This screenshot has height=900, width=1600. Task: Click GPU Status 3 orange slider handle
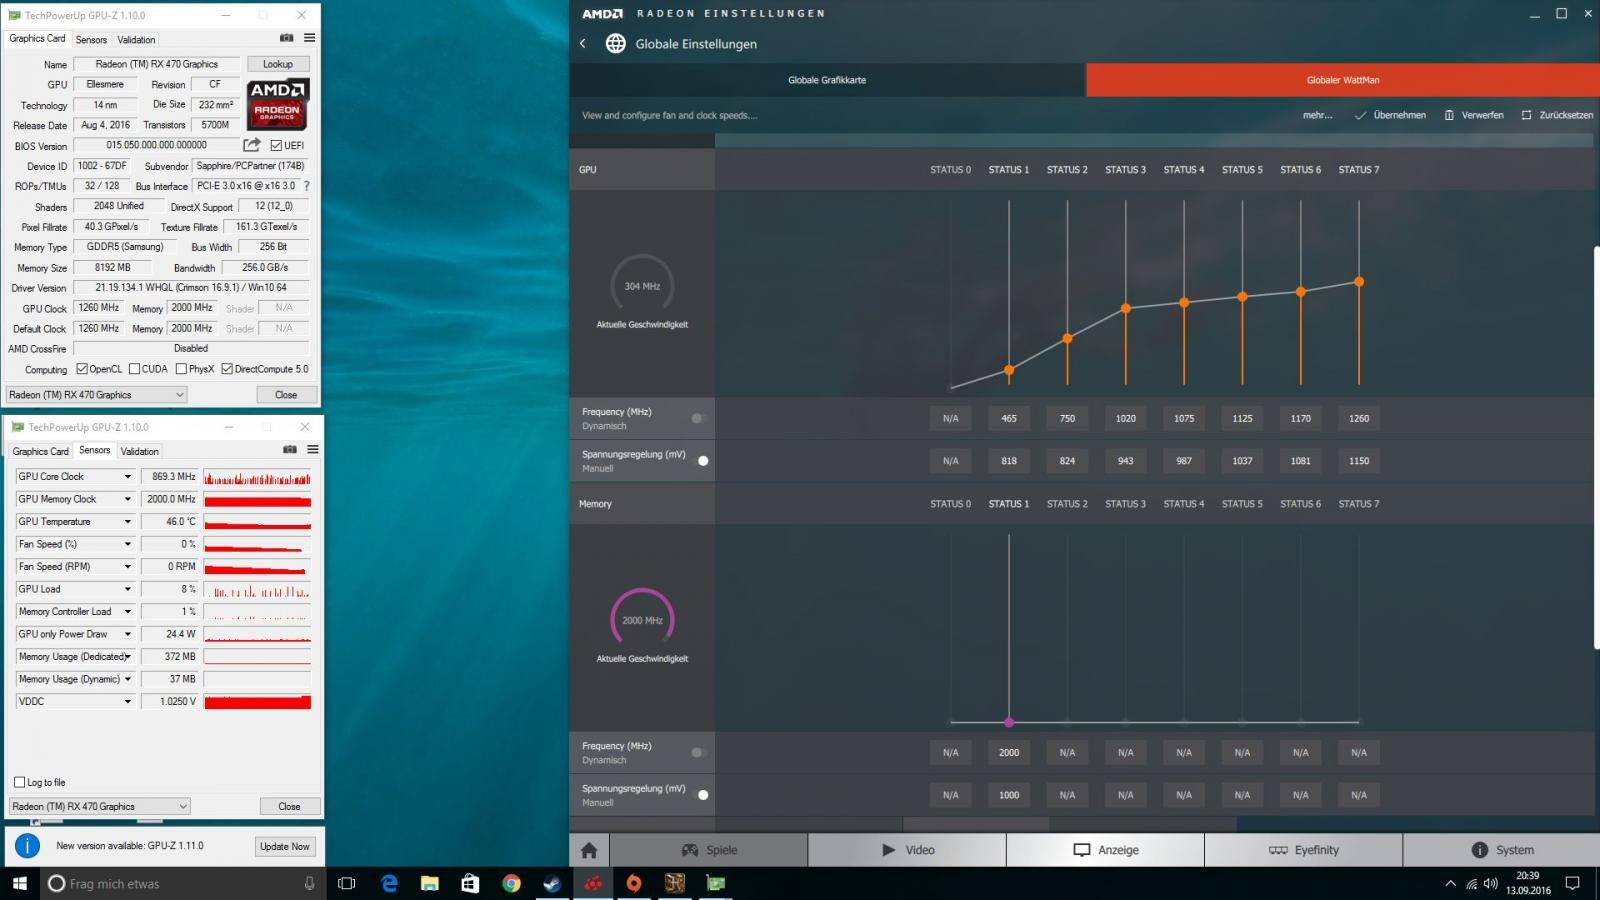[x=1126, y=308]
